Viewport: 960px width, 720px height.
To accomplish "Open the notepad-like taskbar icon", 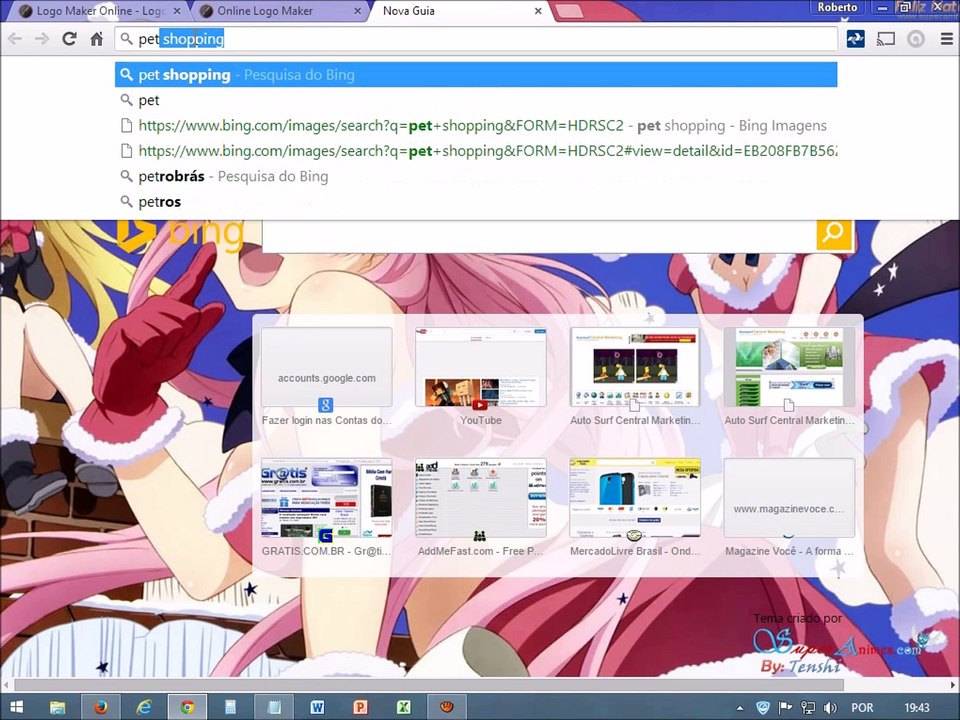I will pos(274,708).
